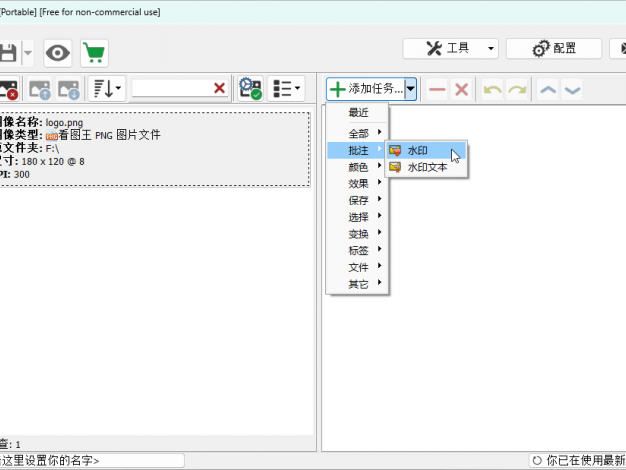Open the sort order dropdown

[107, 89]
